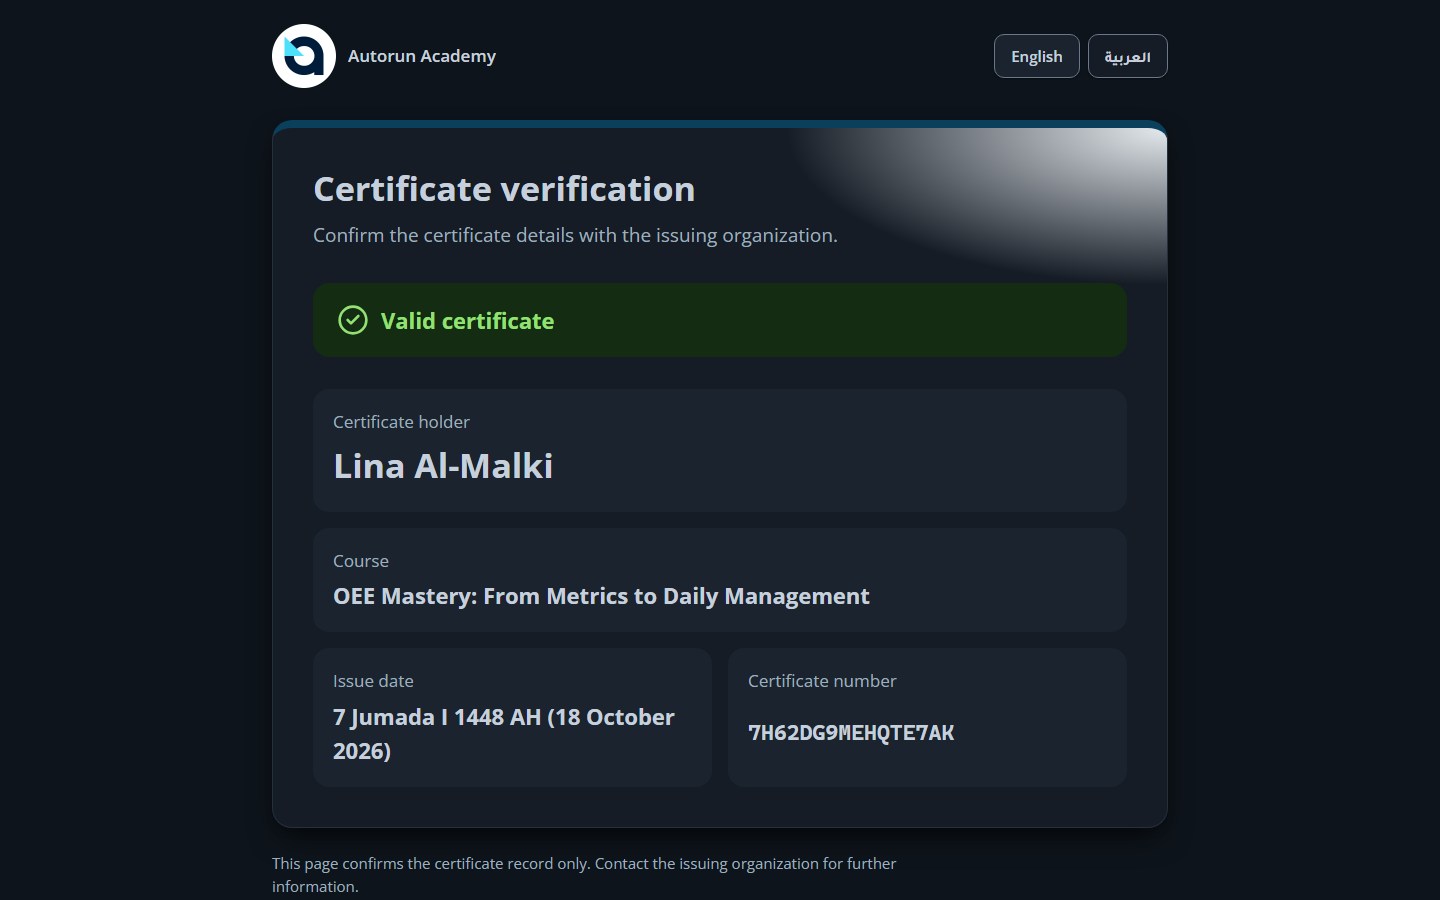Viewport: 1440px width, 900px height.
Task: Click the Autorun Academy name text
Action: [x=422, y=56]
